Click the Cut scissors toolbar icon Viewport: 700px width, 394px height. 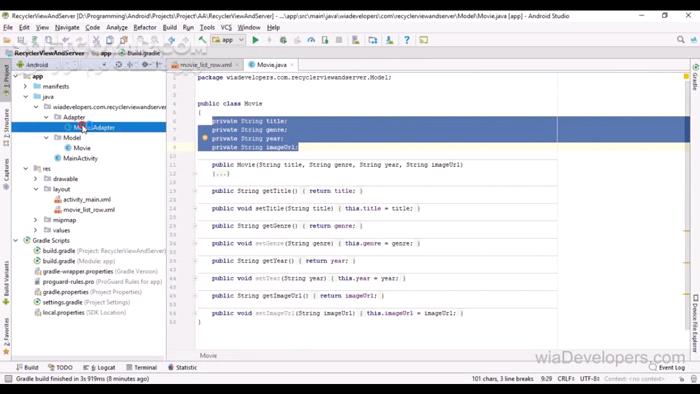coord(96,40)
